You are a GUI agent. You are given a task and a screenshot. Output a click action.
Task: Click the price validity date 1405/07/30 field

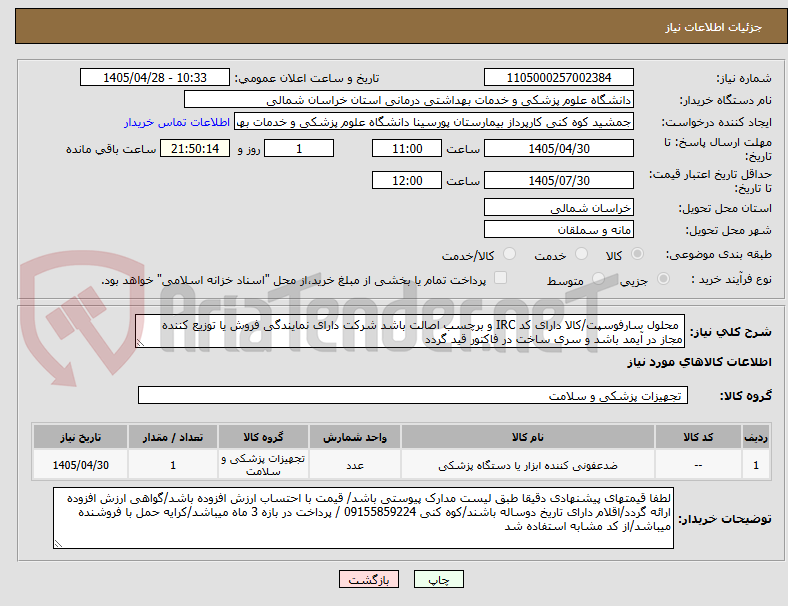click(x=559, y=180)
